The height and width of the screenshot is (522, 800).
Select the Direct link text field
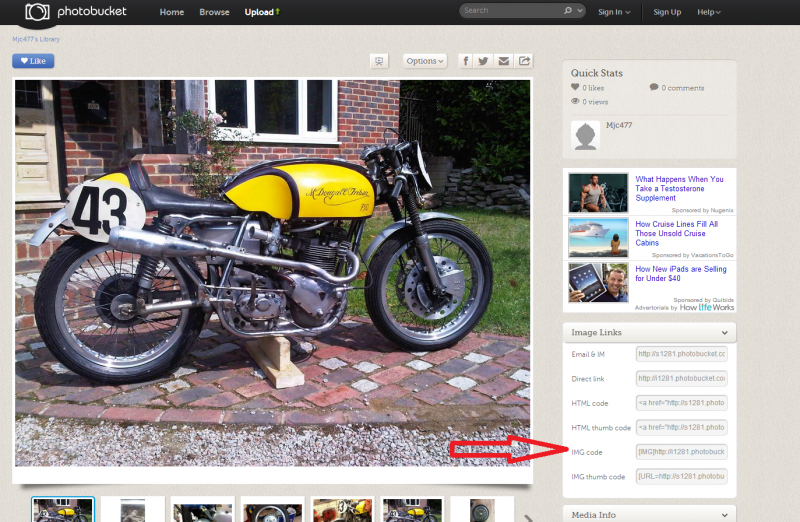[681, 378]
